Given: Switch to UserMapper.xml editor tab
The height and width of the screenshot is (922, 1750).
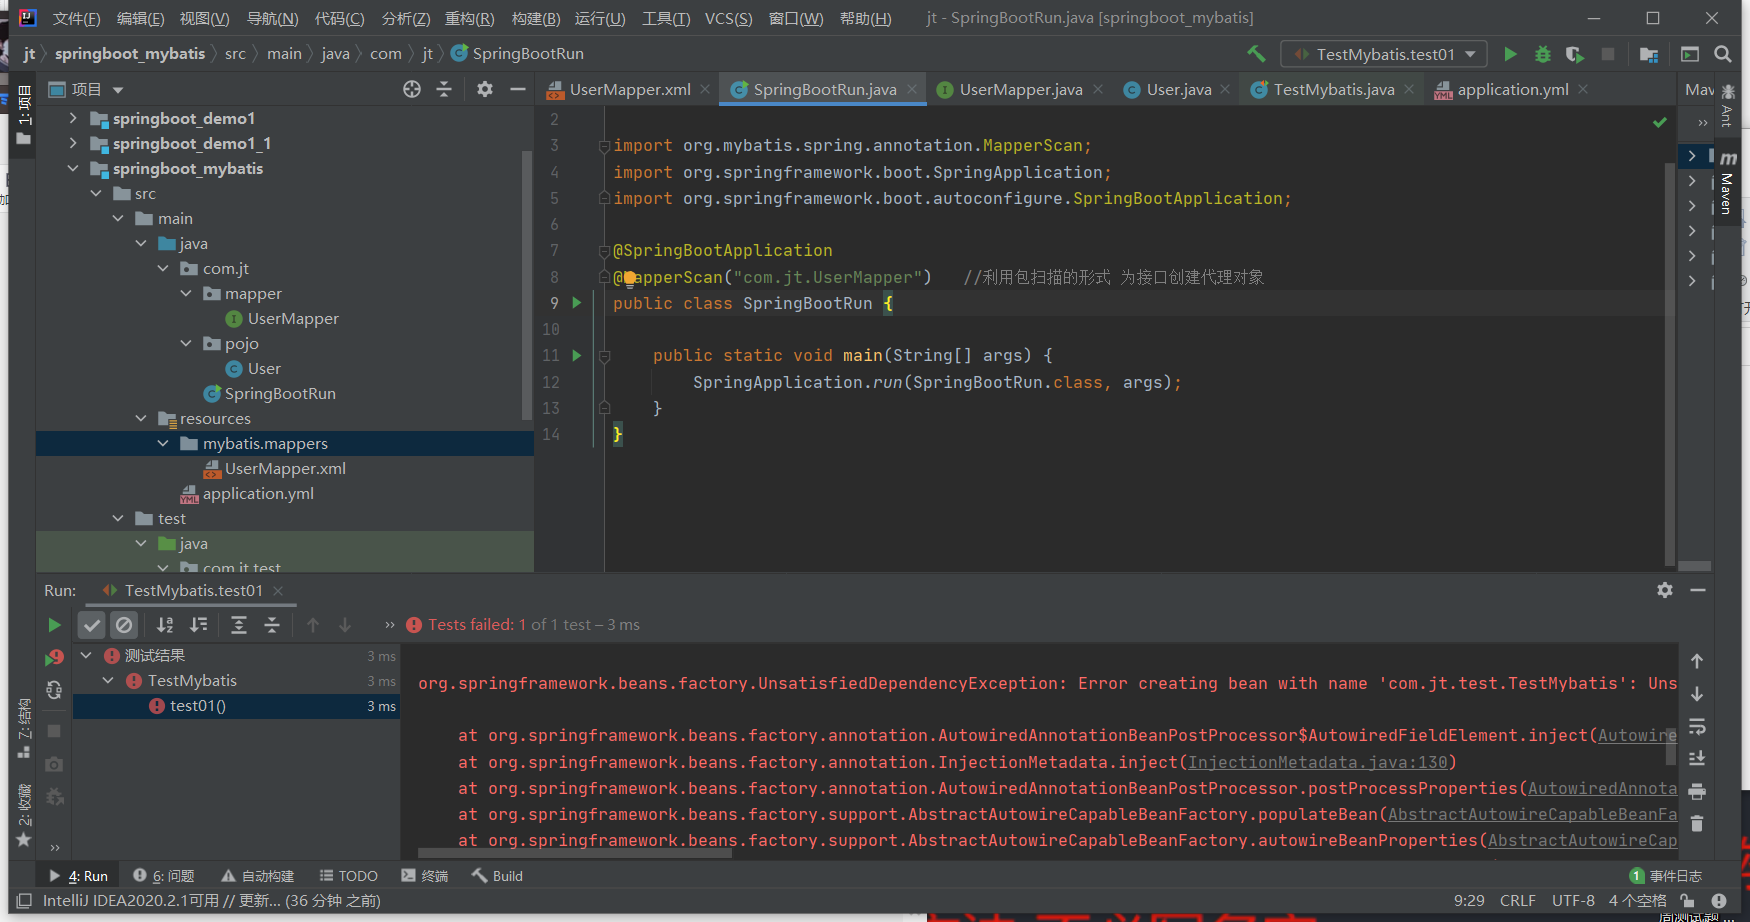Looking at the screenshot, I should [630, 90].
